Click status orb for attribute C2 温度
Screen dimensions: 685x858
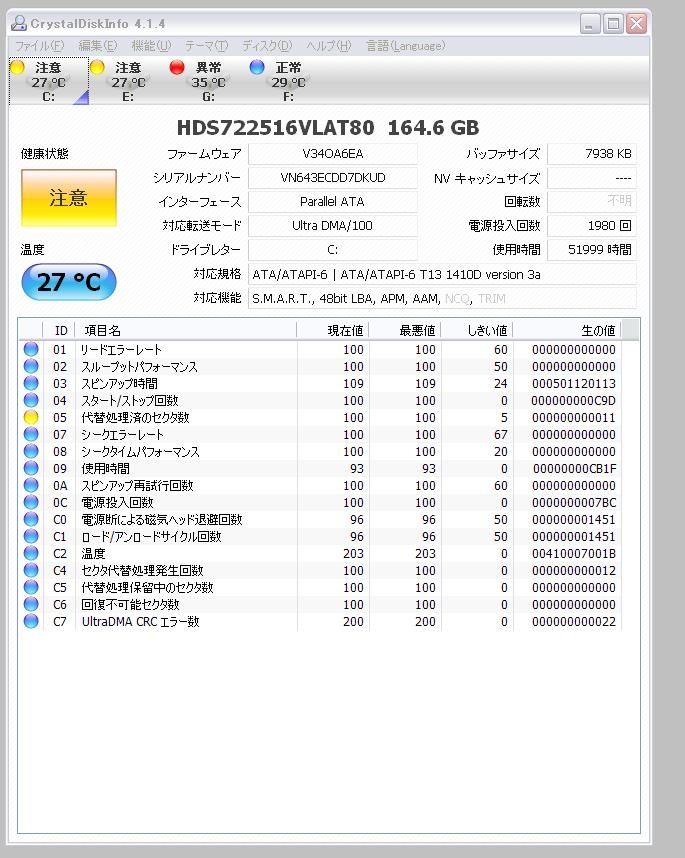[31, 553]
